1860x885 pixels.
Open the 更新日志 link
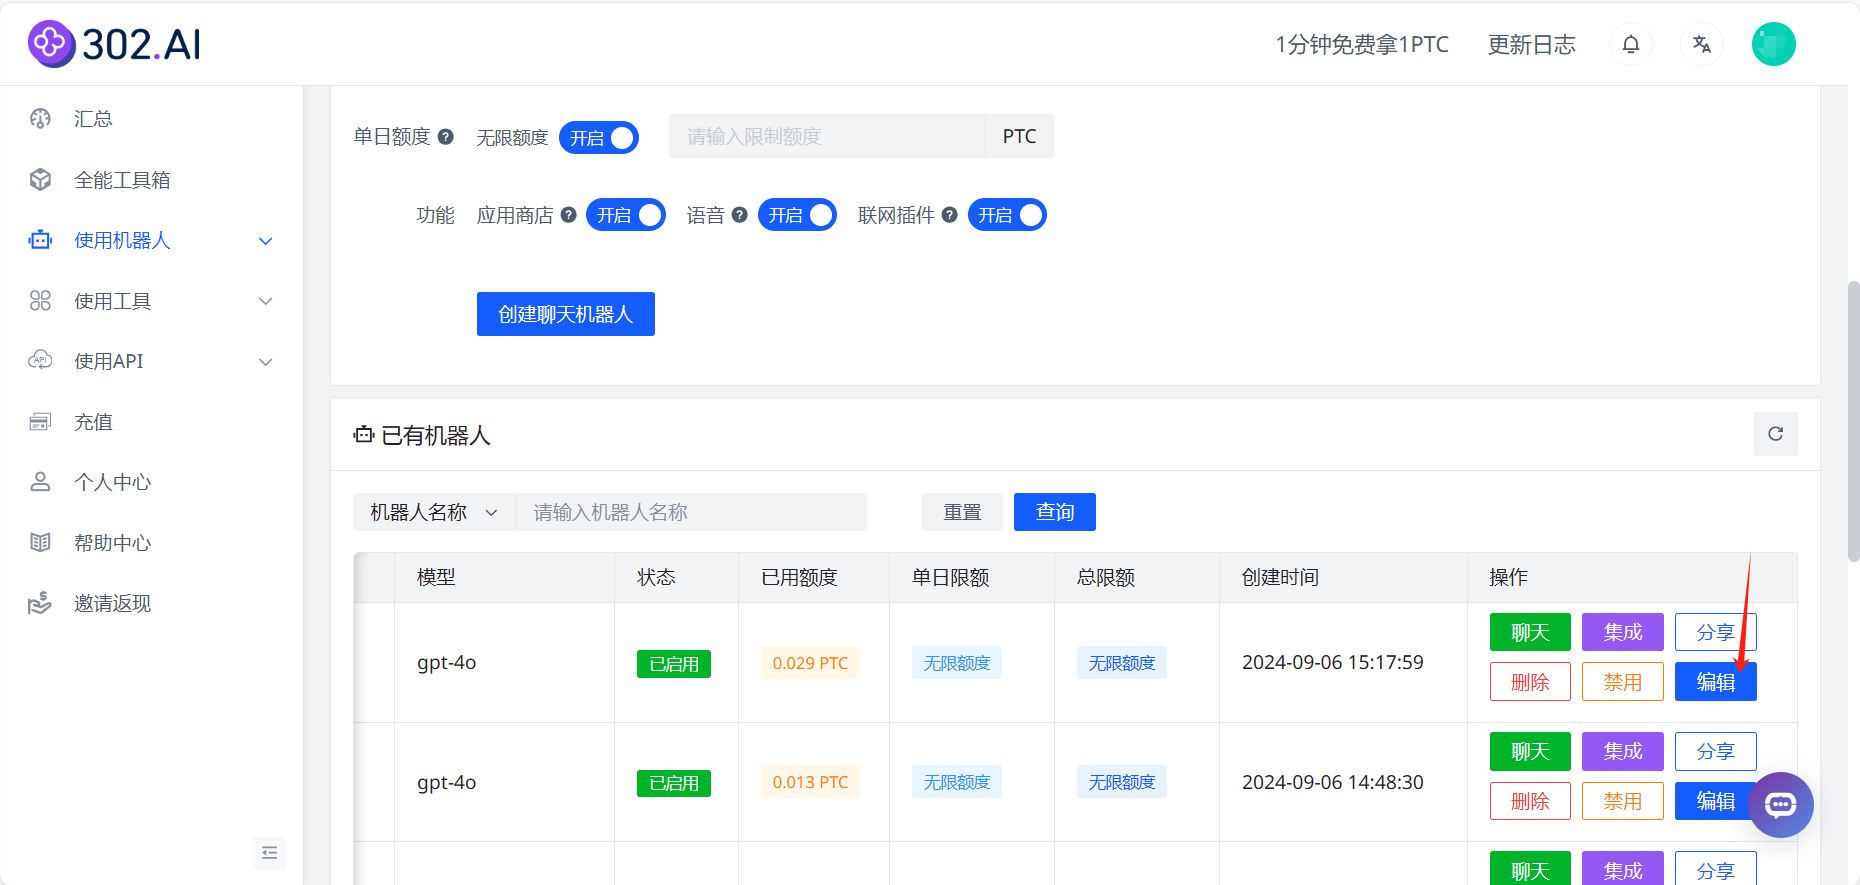[1532, 44]
